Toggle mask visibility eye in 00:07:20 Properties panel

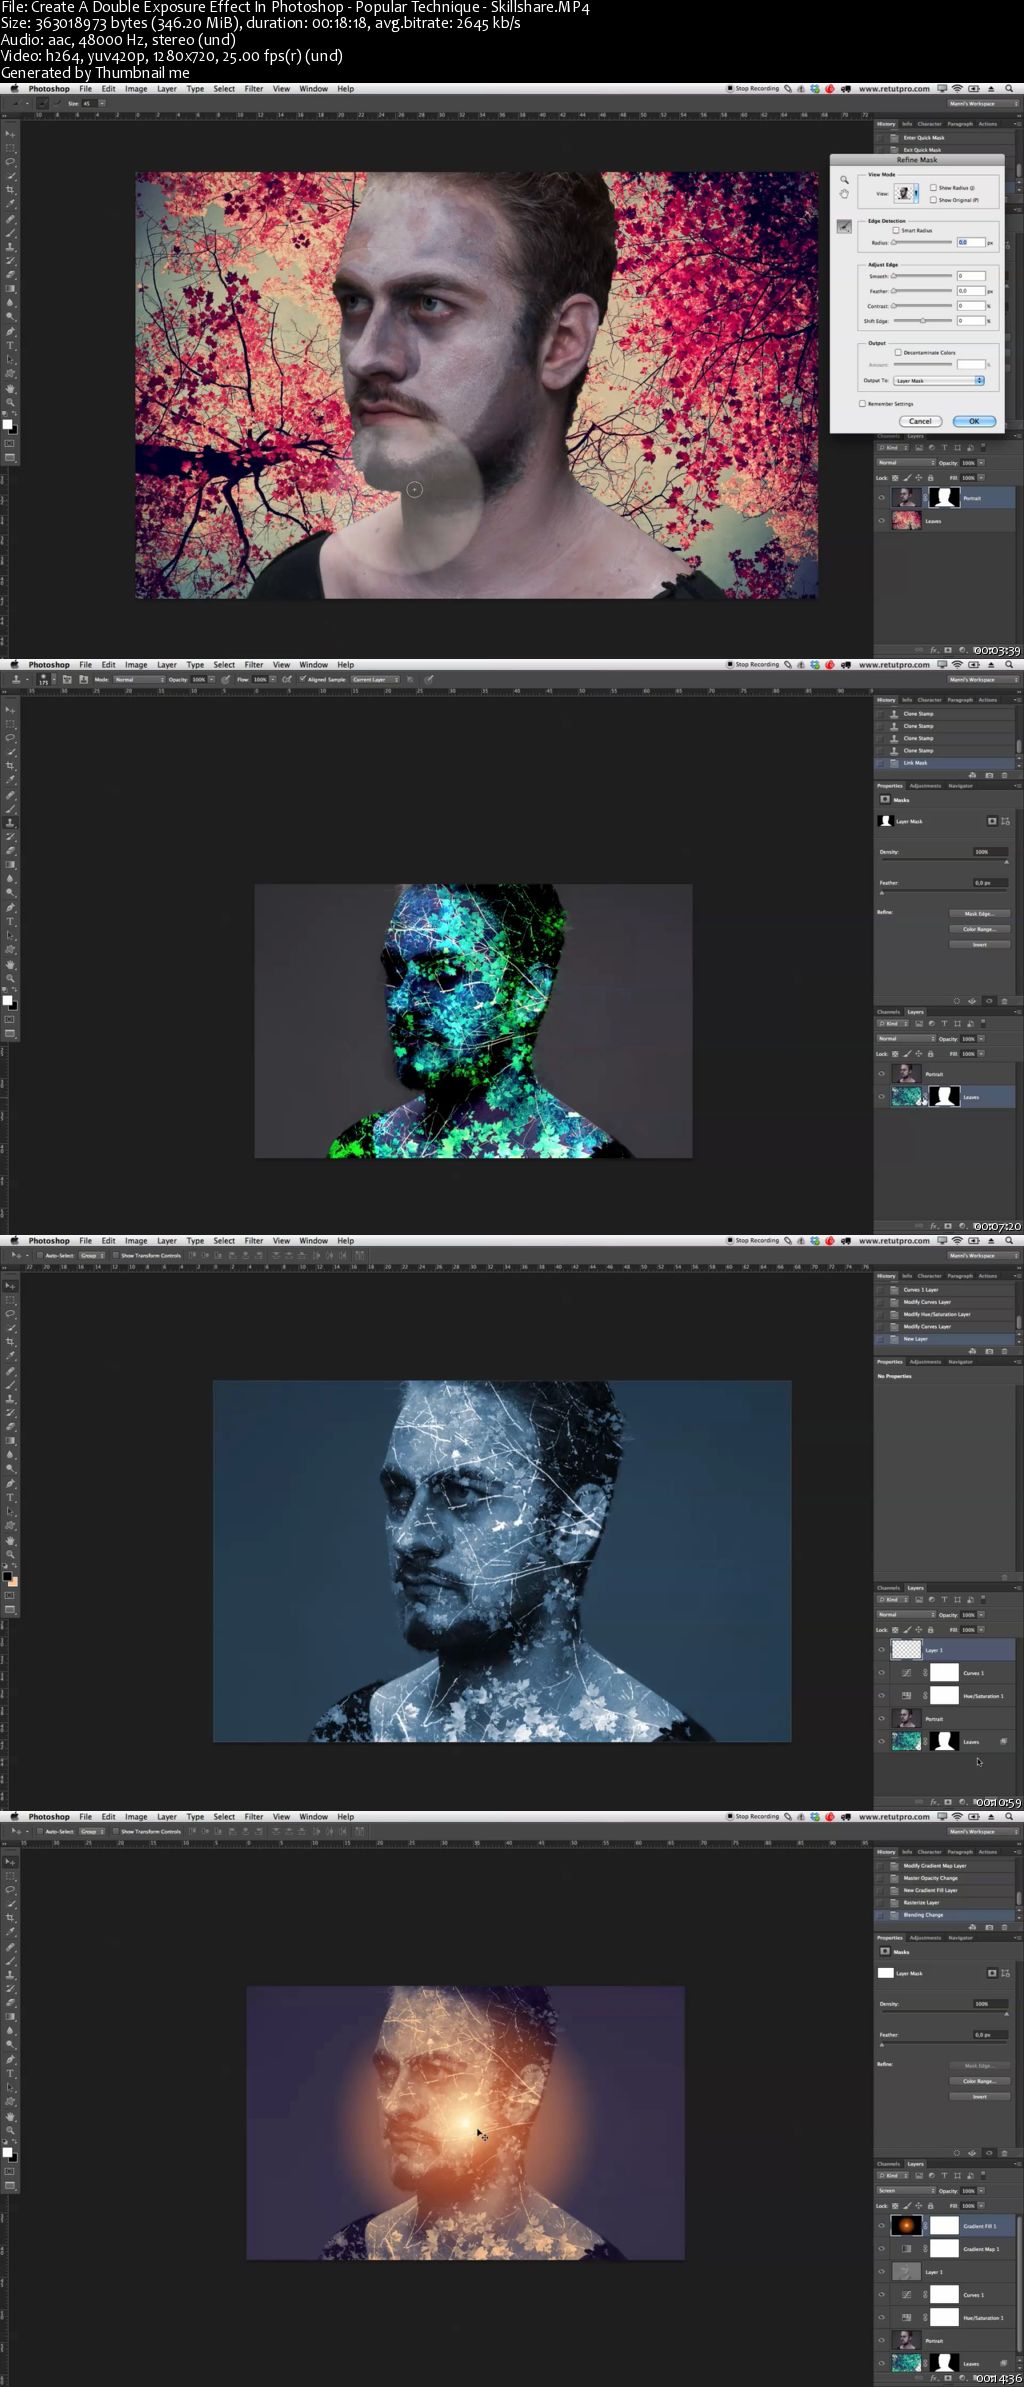[989, 1001]
